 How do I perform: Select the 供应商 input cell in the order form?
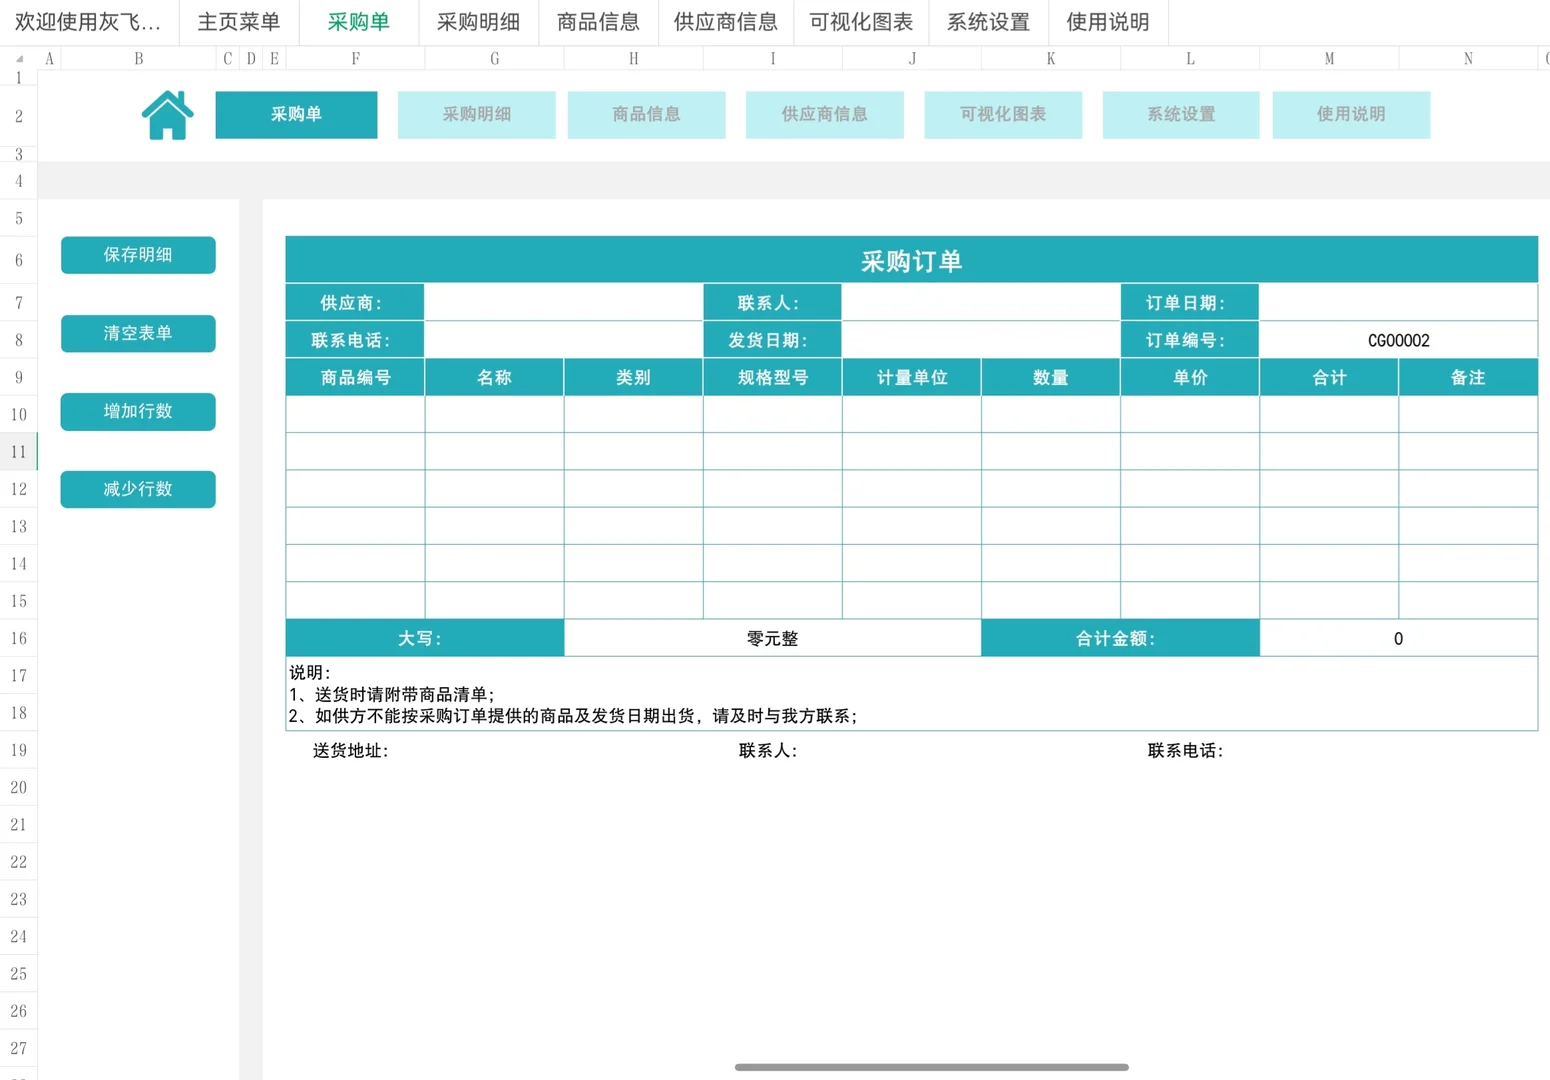click(563, 301)
